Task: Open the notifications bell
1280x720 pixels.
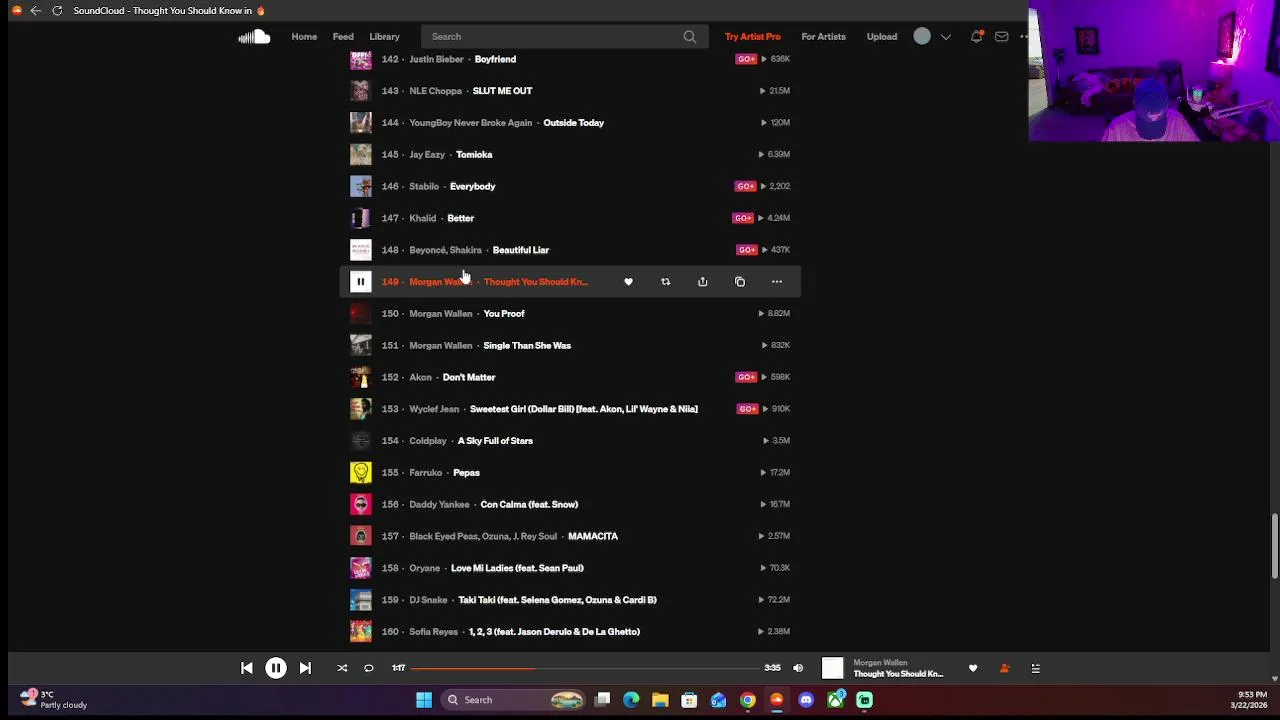Action: (x=976, y=37)
